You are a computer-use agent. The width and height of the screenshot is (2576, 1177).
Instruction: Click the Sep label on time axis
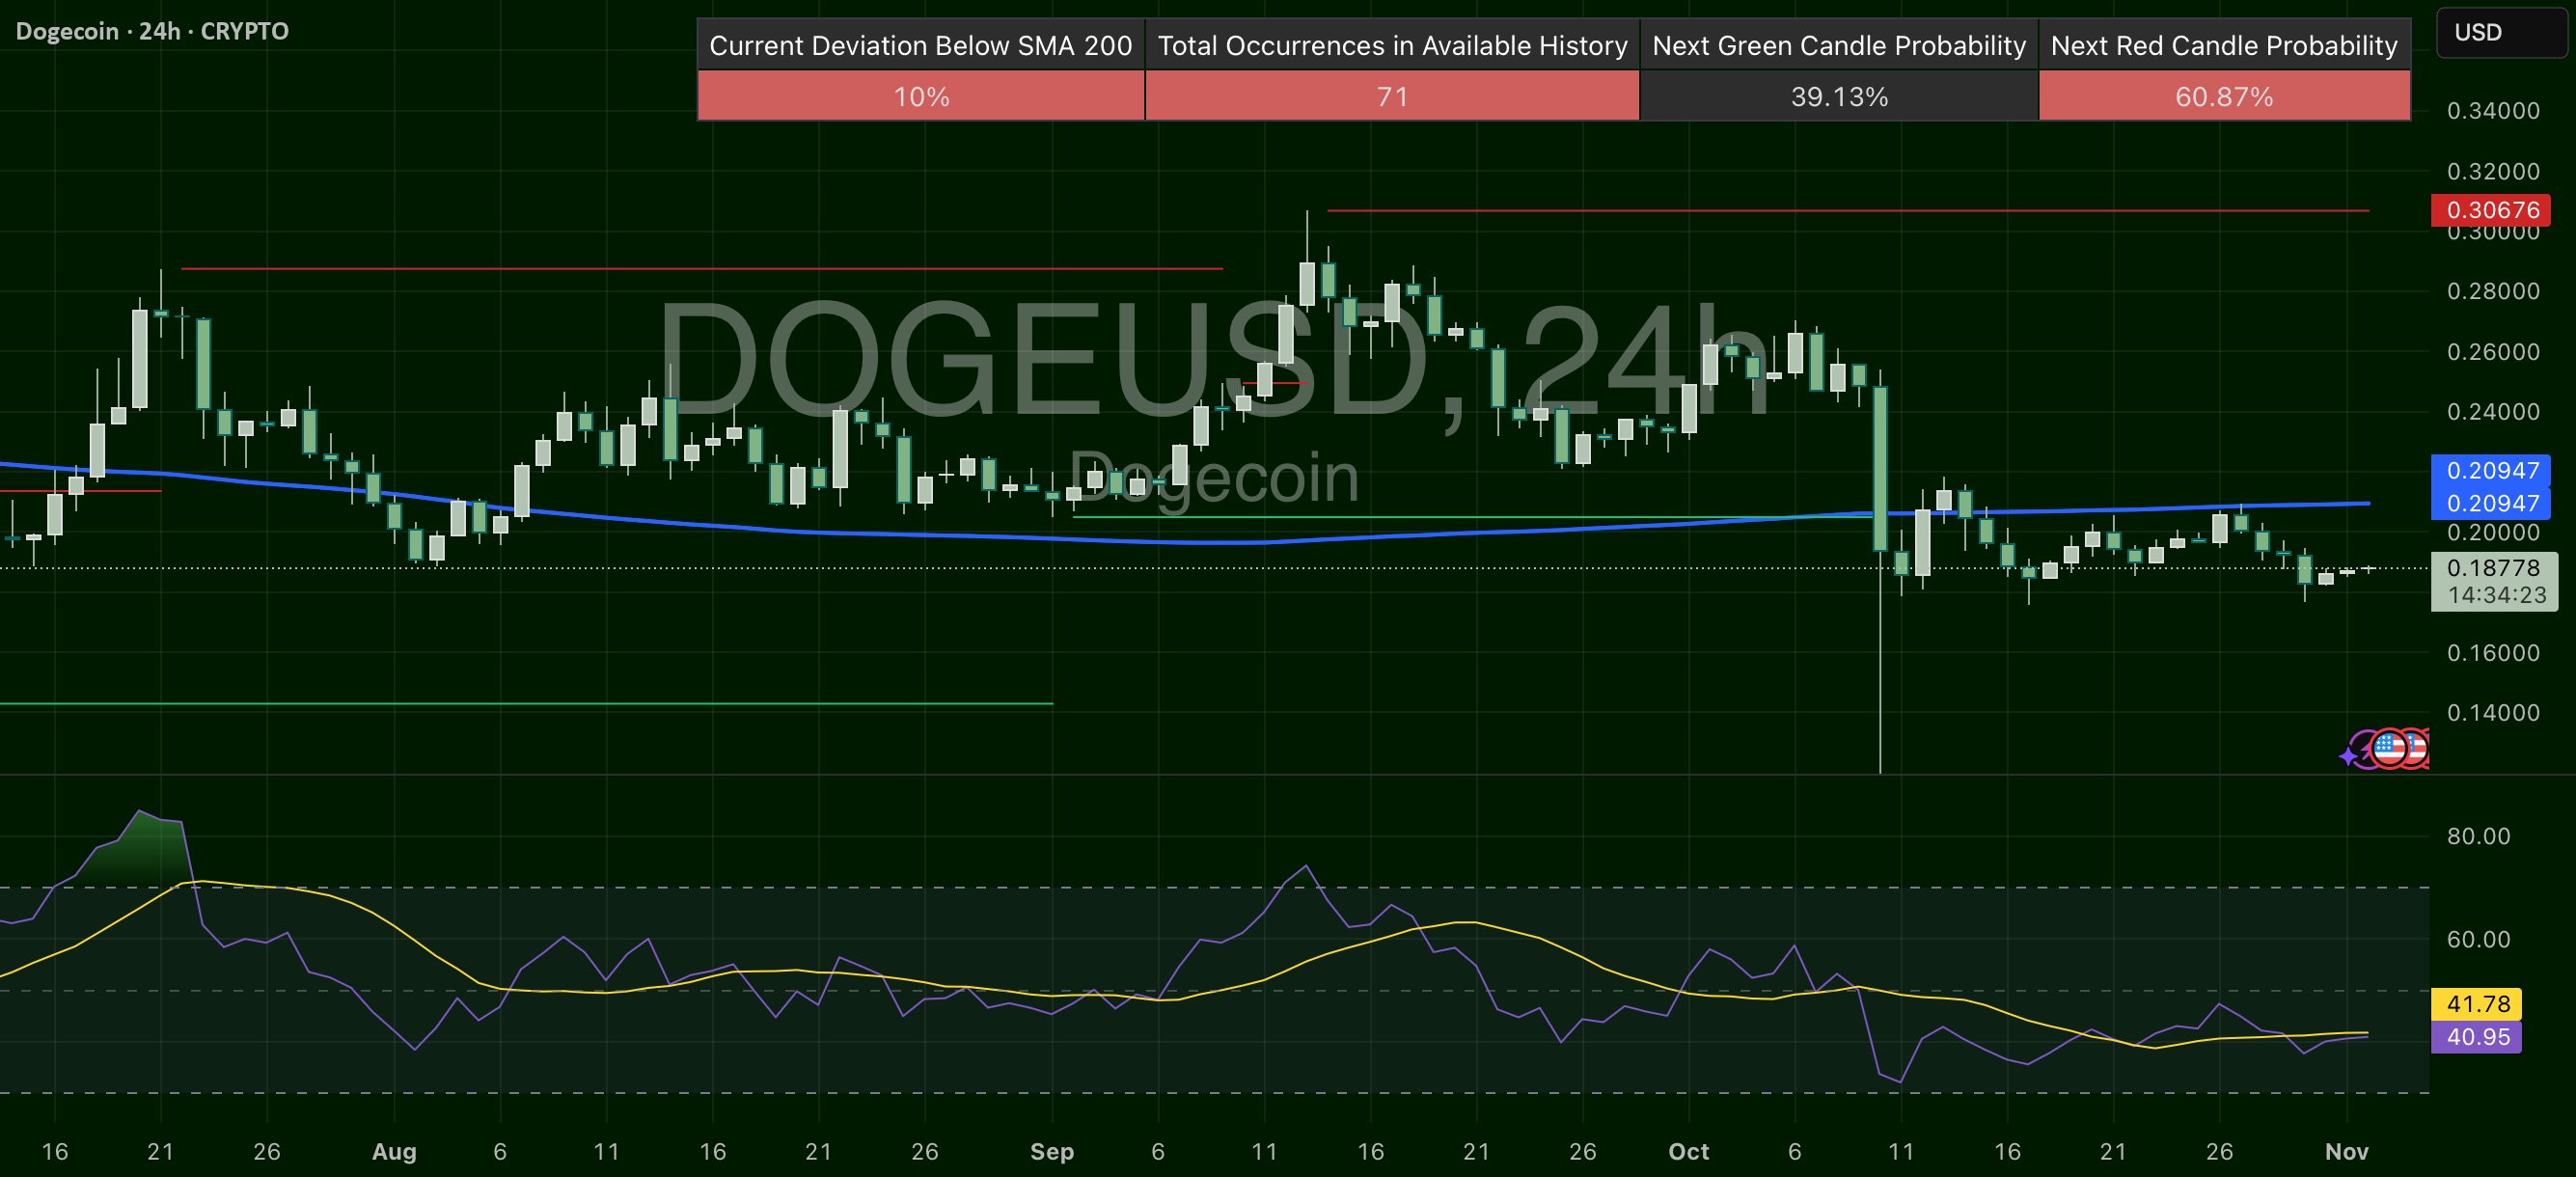(x=1051, y=1151)
